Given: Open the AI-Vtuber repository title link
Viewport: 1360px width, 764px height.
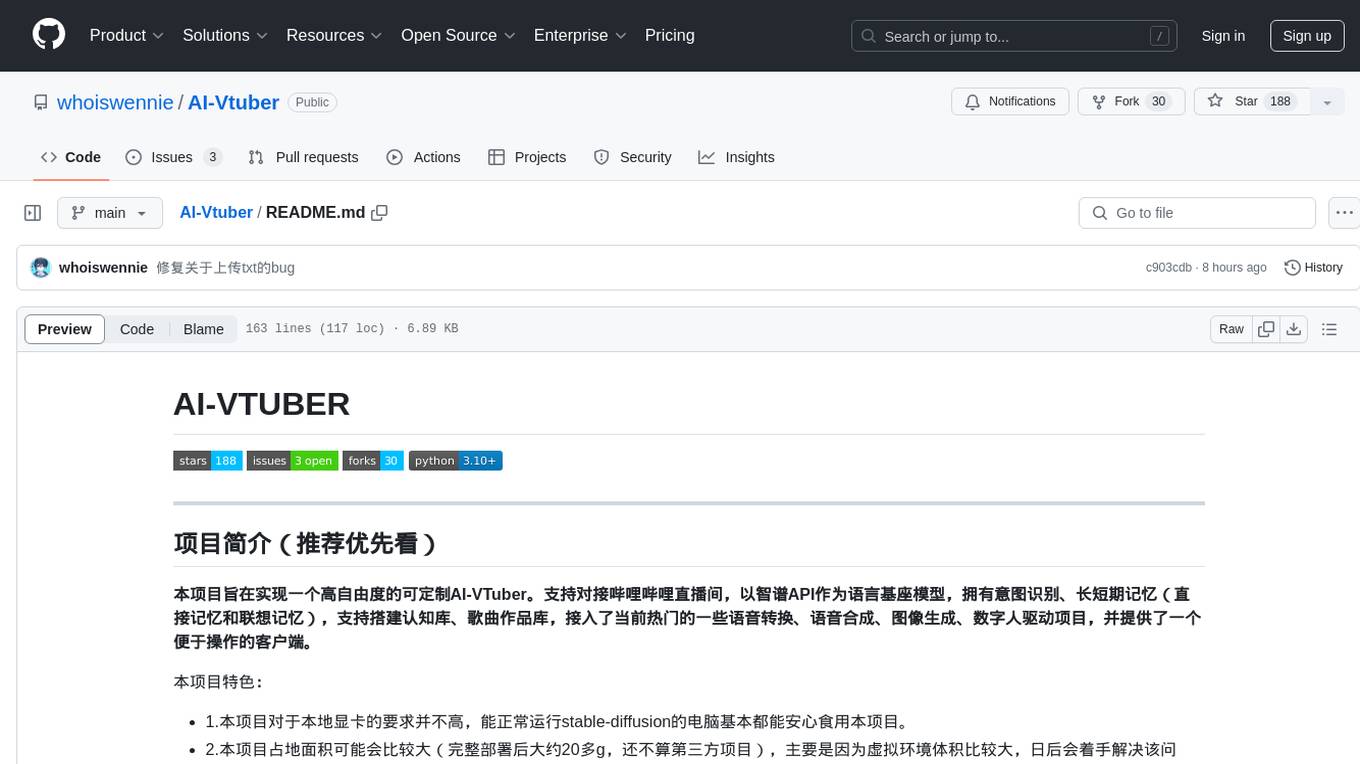Looking at the screenshot, I should (x=233, y=102).
